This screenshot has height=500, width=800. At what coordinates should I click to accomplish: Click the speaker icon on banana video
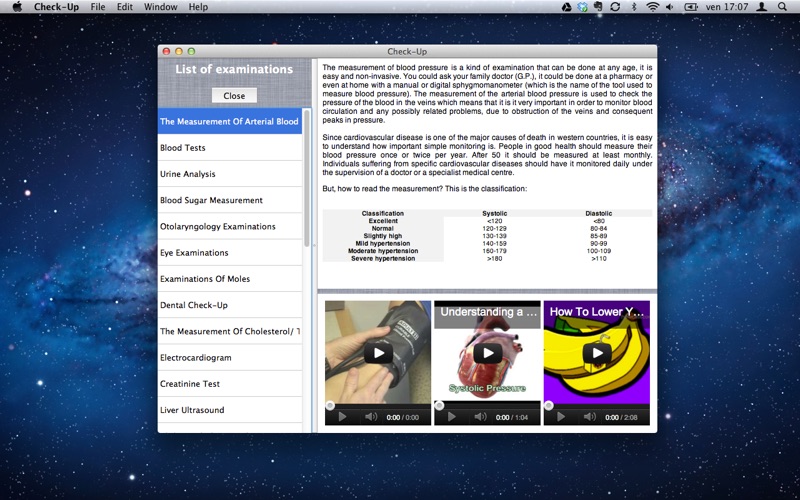point(589,417)
